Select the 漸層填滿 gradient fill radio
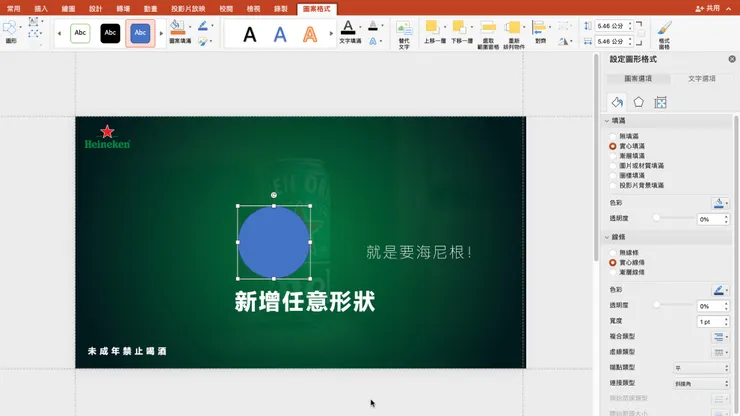 pos(613,156)
